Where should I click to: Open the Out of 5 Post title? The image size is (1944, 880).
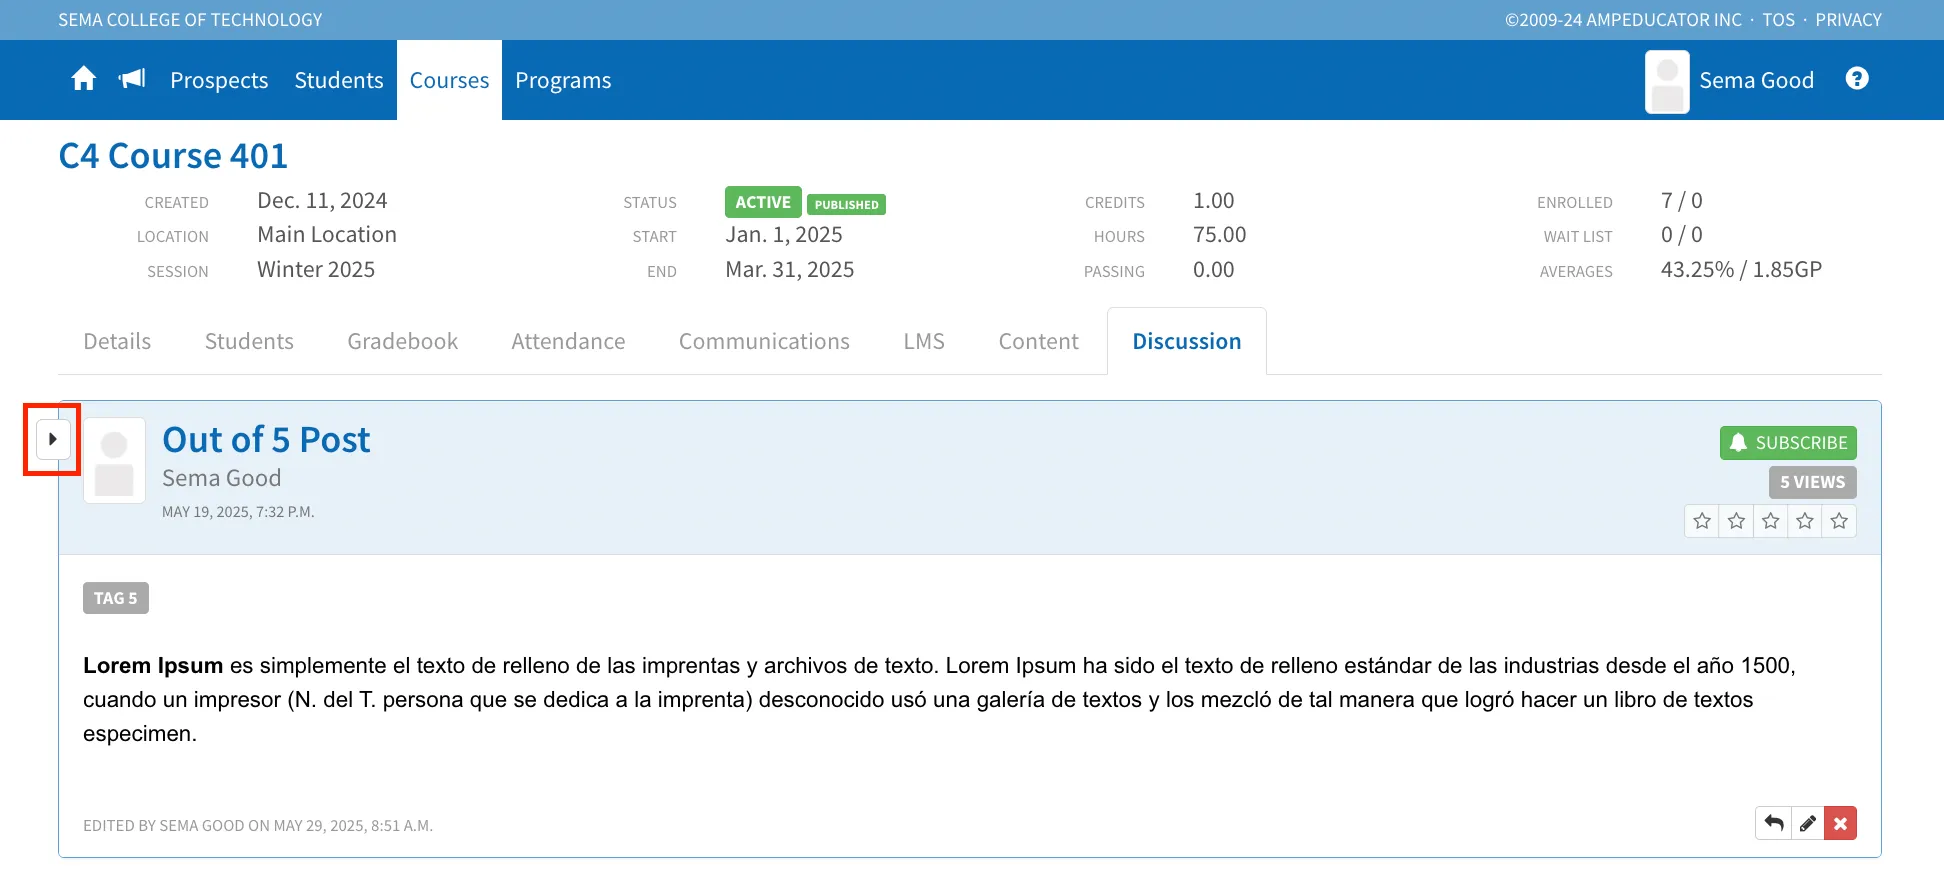(266, 440)
